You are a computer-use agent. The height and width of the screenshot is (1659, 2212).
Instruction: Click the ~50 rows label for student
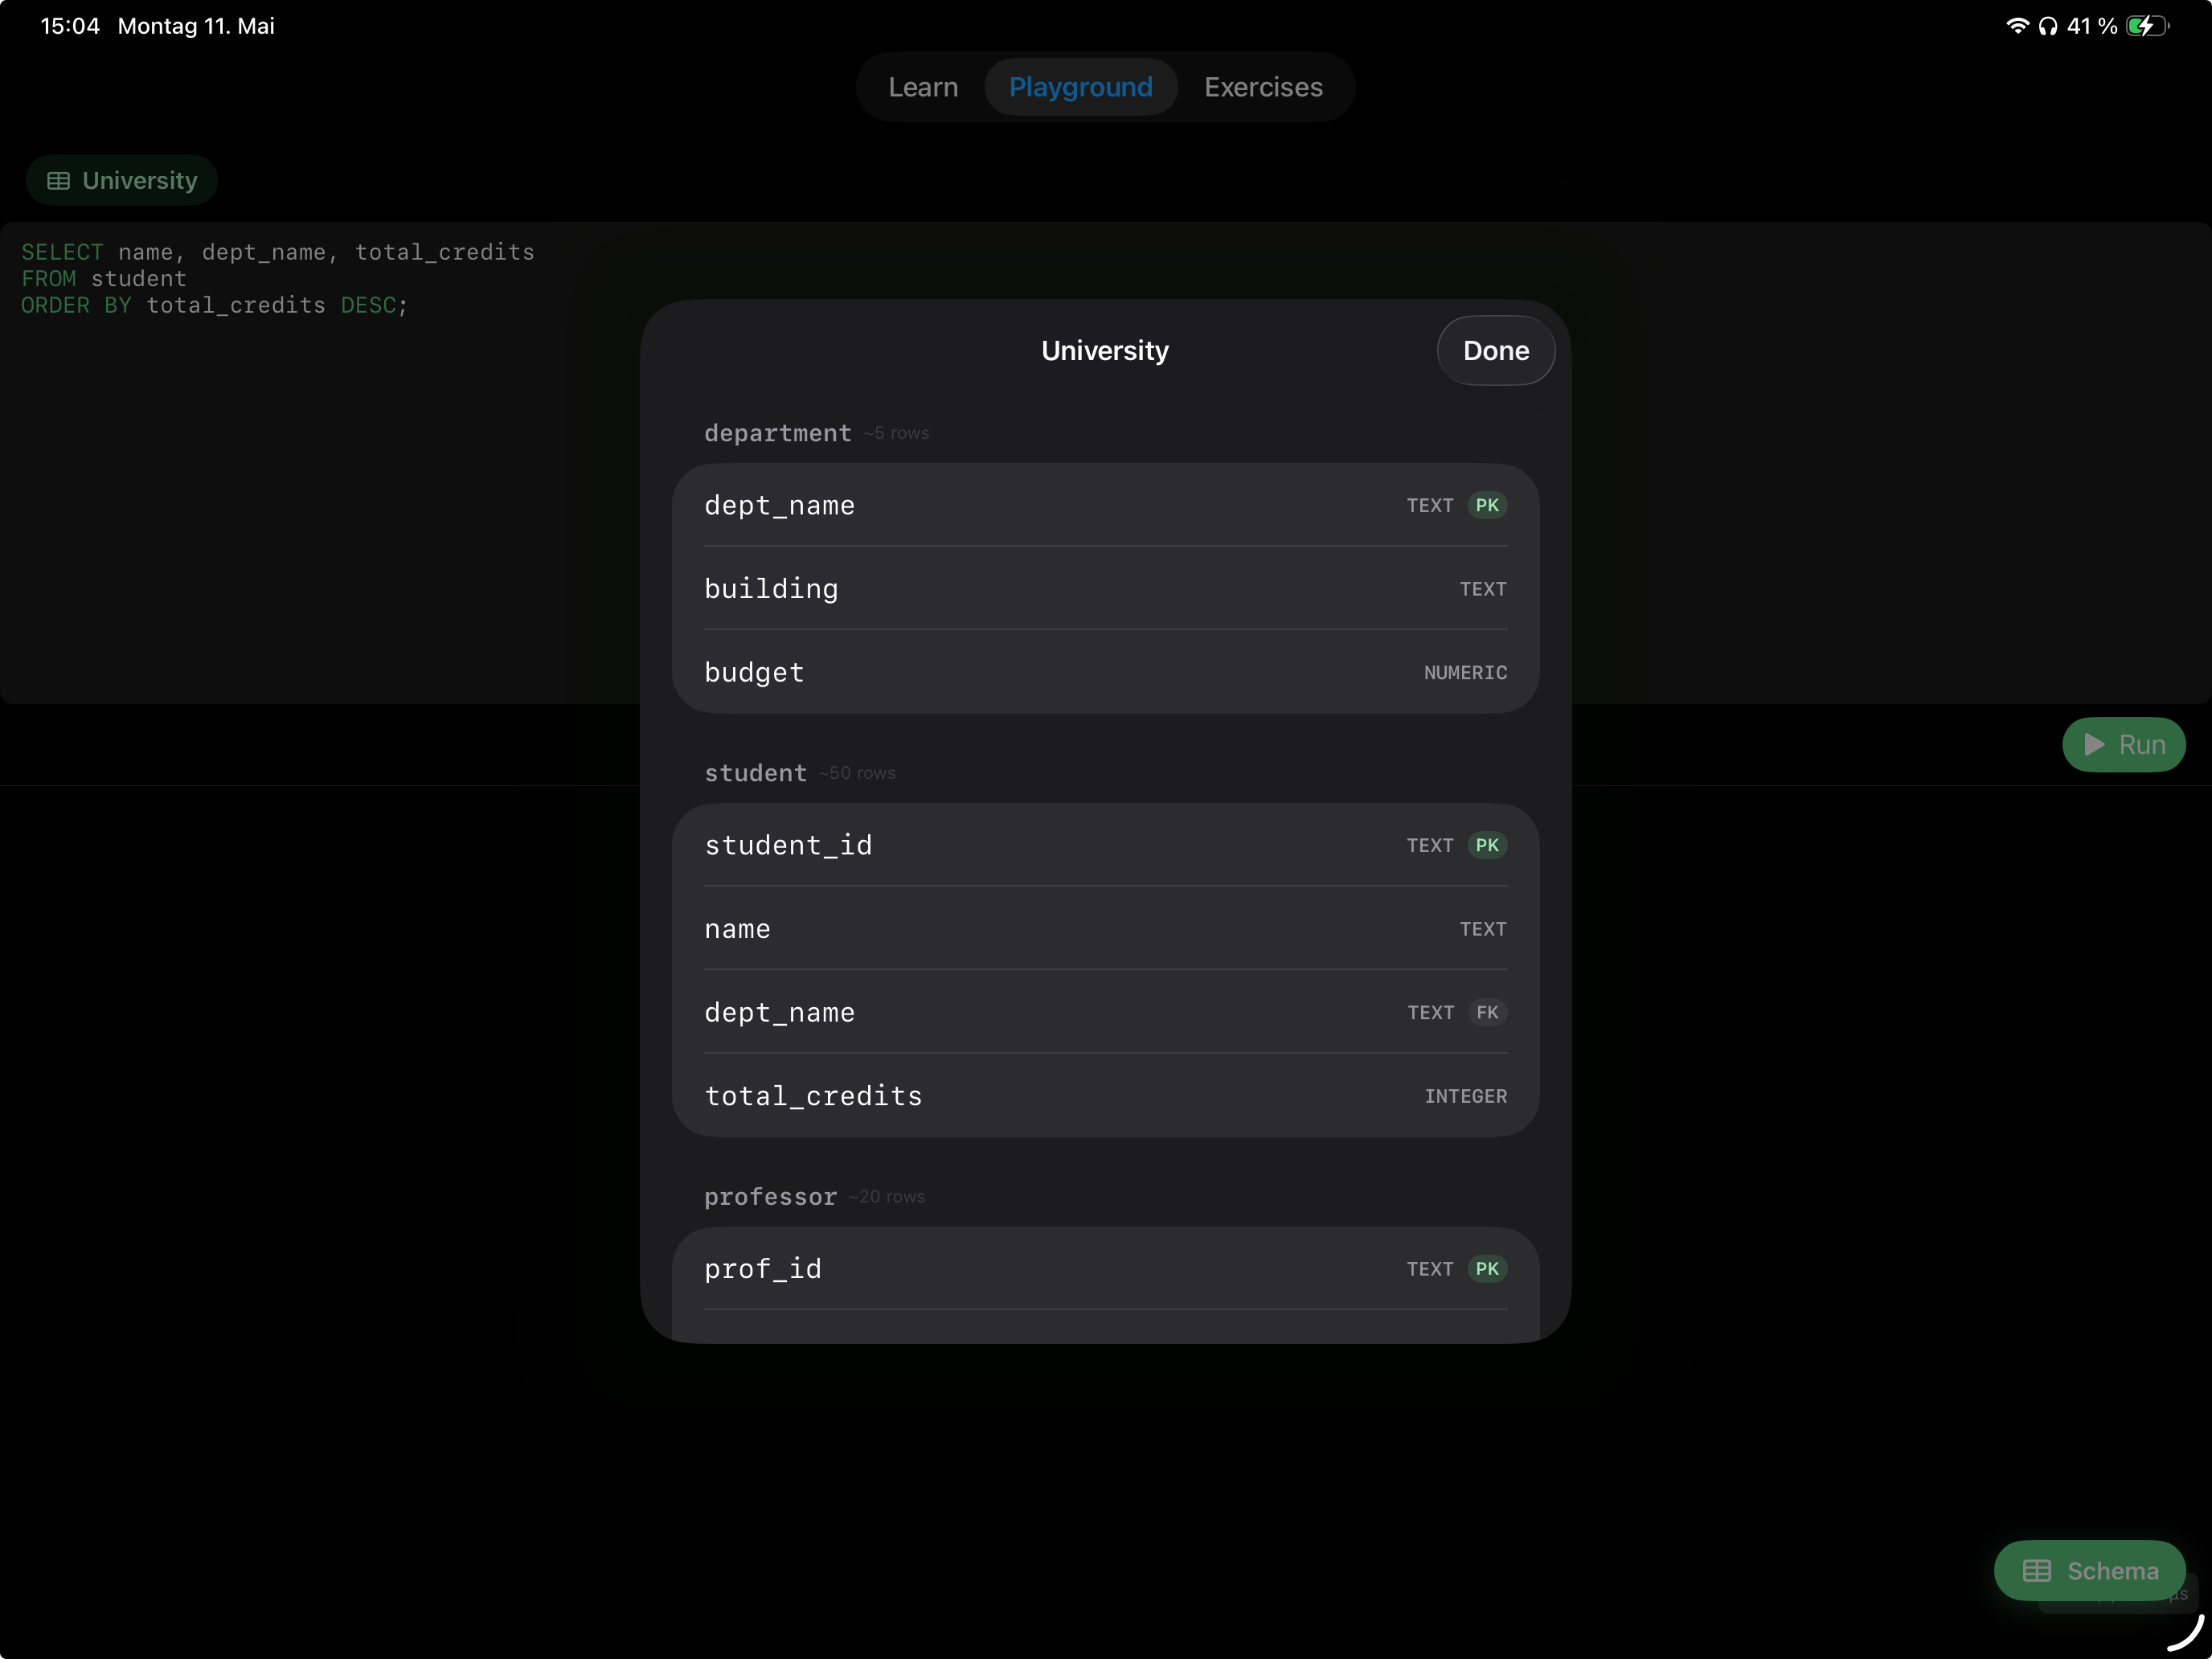[x=857, y=773]
